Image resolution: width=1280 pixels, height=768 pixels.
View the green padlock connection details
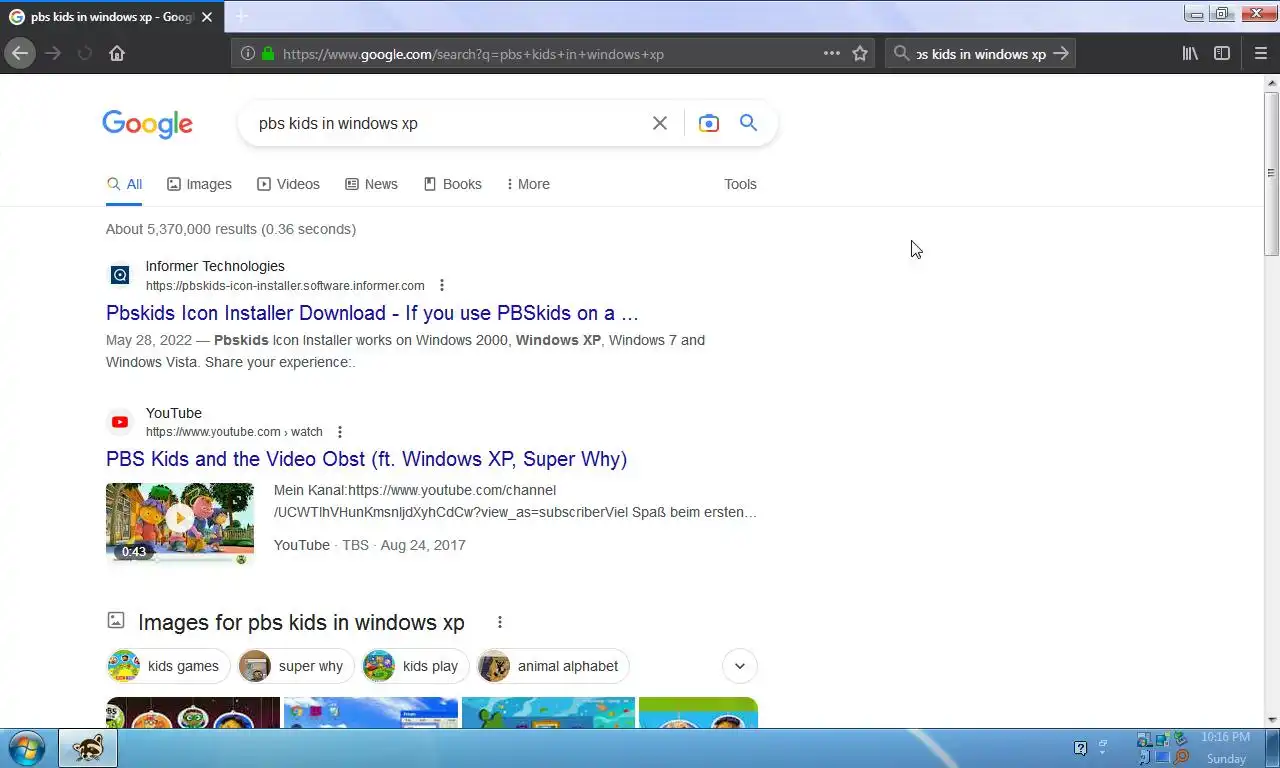[267, 54]
